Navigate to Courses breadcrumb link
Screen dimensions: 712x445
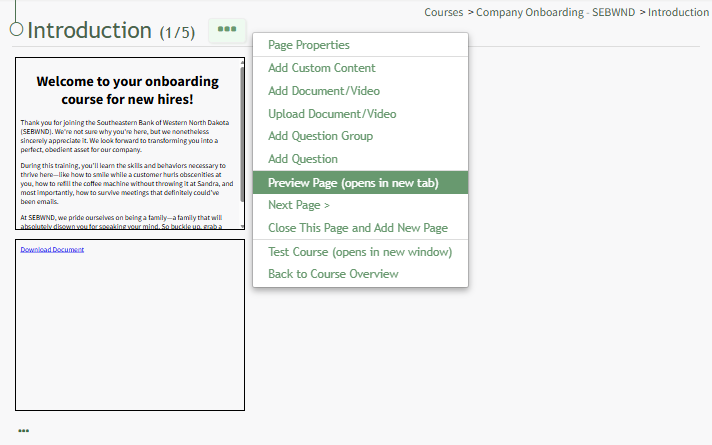[x=444, y=12]
